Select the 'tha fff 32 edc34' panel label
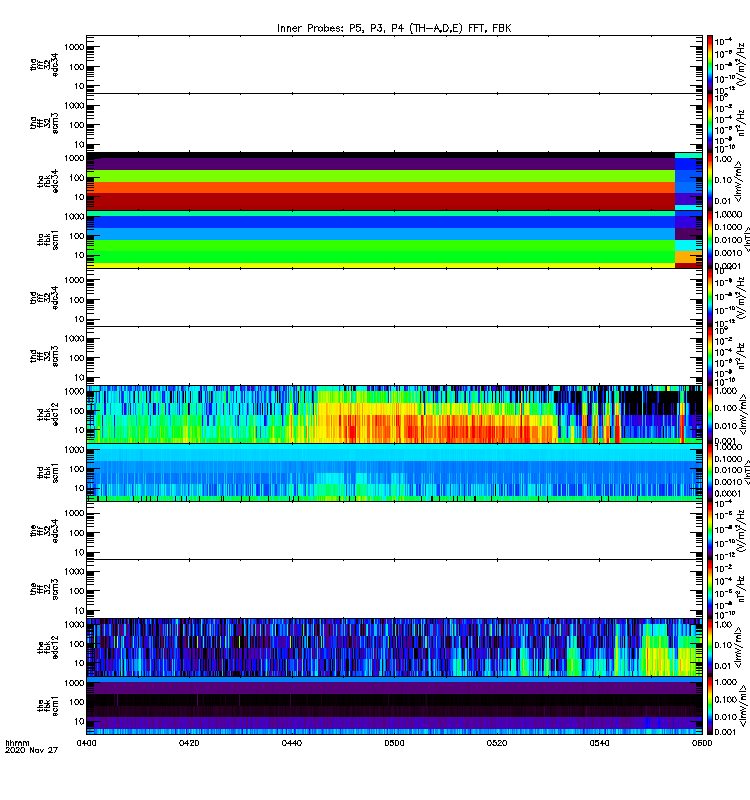This screenshot has width=750, height=800. click(44, 65)
